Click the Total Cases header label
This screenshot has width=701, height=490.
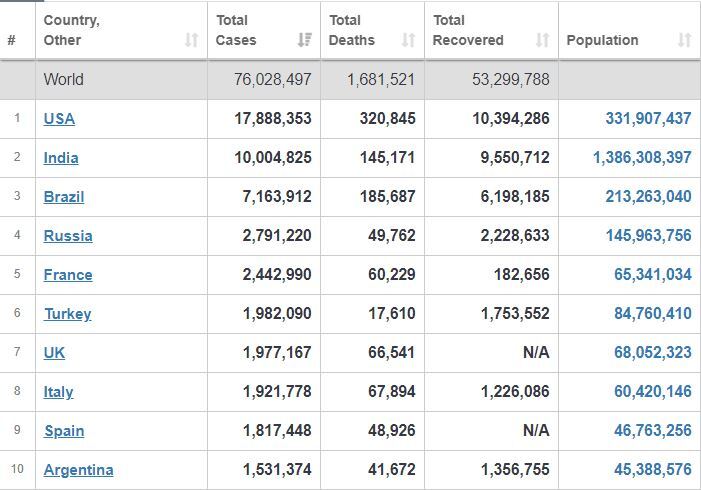click(x=236, y=30)
